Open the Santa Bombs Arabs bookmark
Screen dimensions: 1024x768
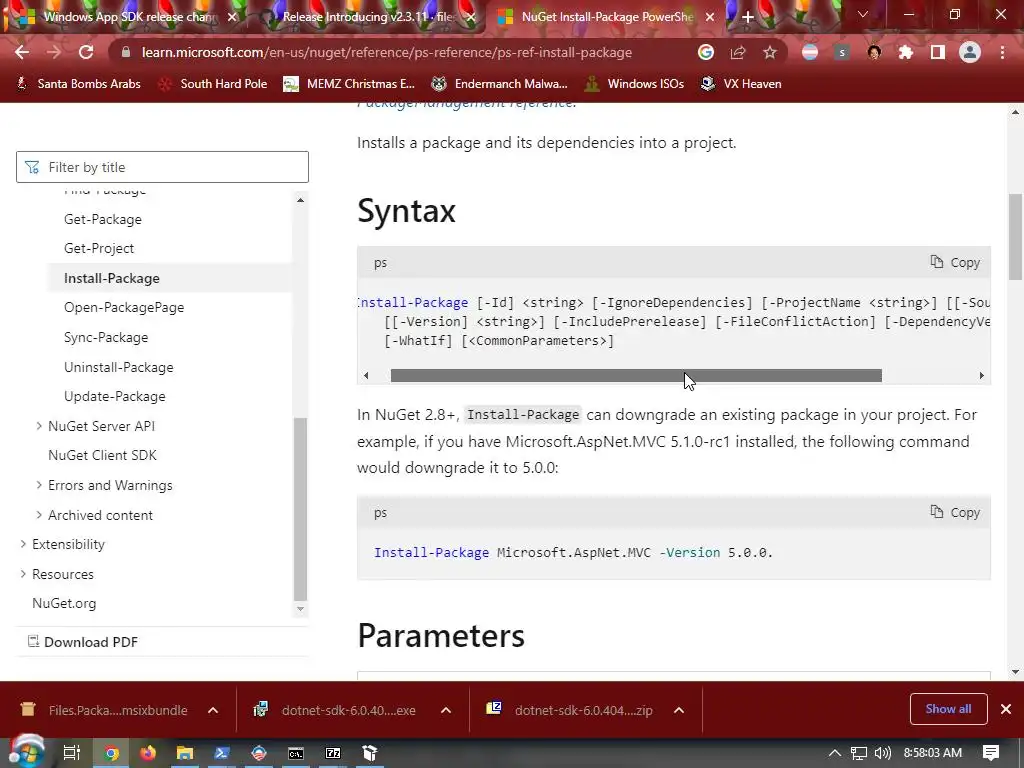(x=78, y=84)
